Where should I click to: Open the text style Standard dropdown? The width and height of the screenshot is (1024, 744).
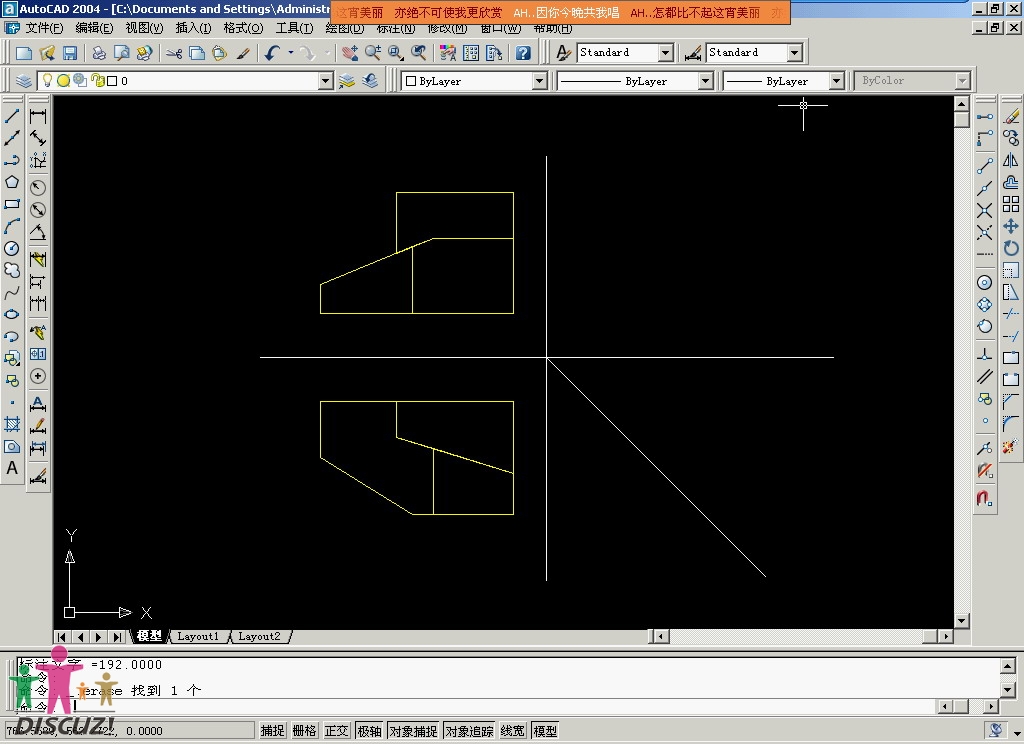tap(665, 52)
